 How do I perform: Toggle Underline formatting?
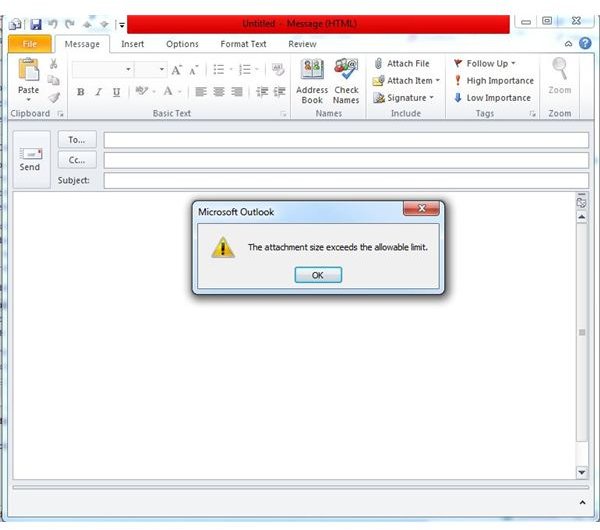116,92
